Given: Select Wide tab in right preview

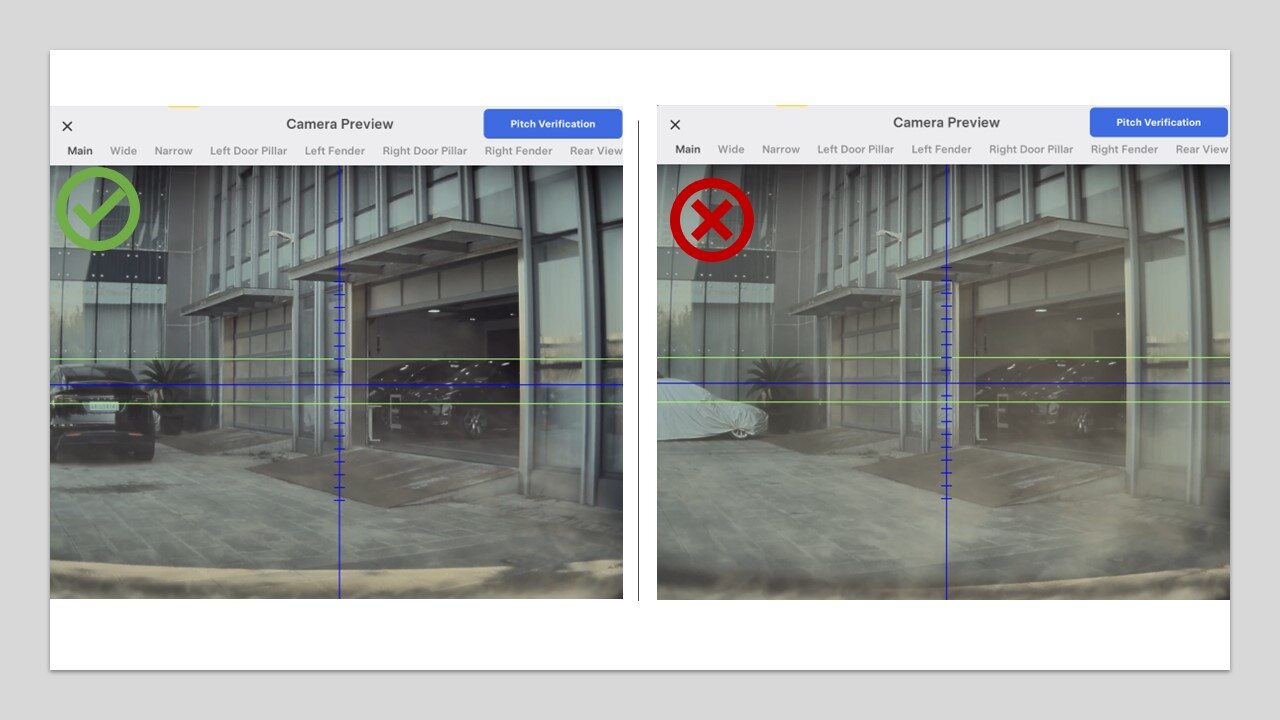Looking at the screenshot, I should click(731, 149).
